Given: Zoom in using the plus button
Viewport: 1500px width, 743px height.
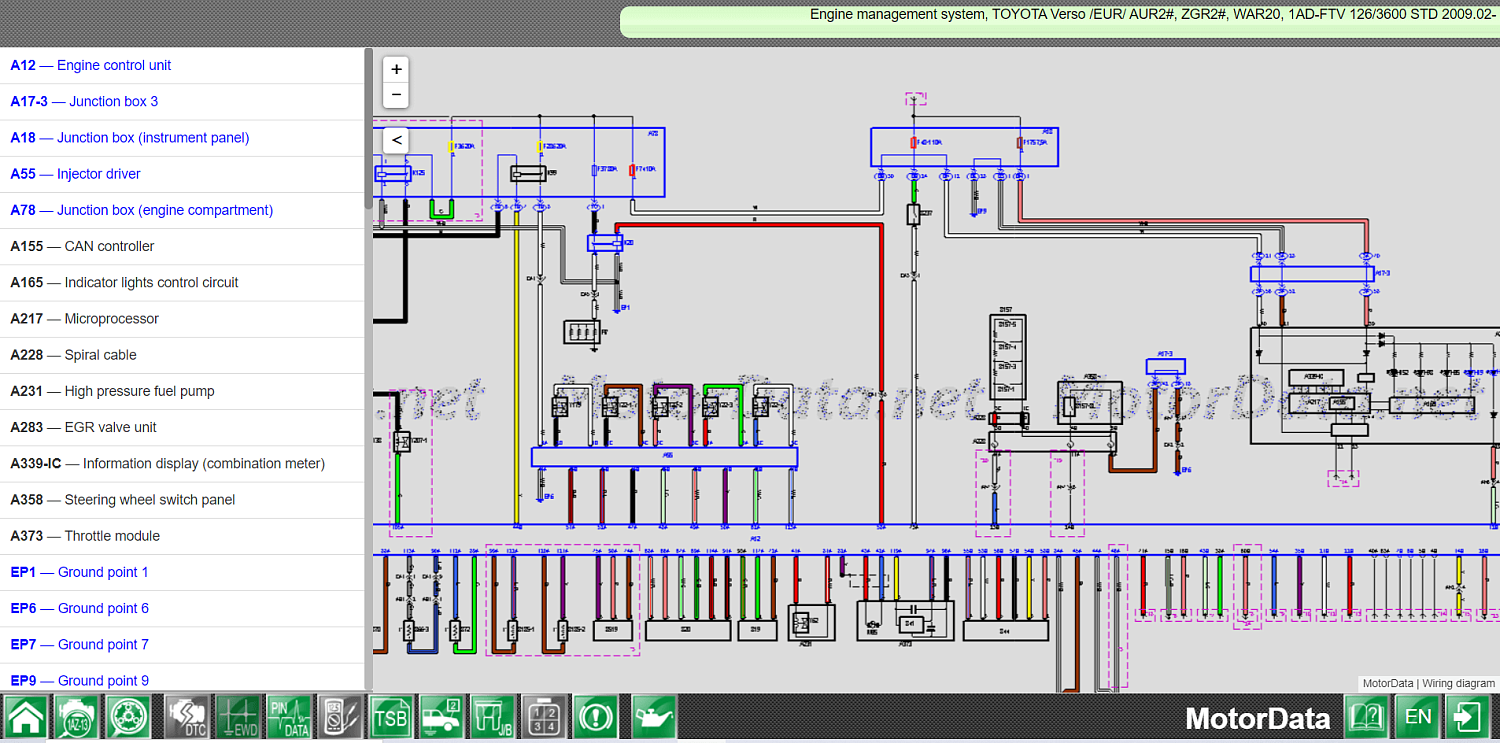Looking at the screenshot, I should [x=395, y=69].
